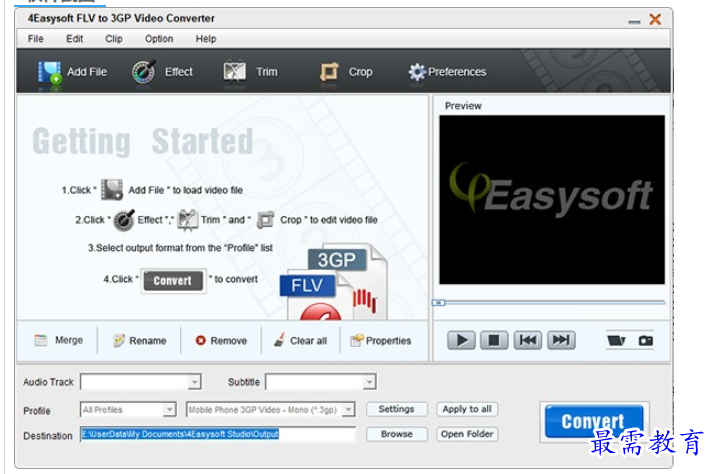This screenshot has height=474, width=712.
Task: Click the Apply to all button
Action: tap(467, 409)
